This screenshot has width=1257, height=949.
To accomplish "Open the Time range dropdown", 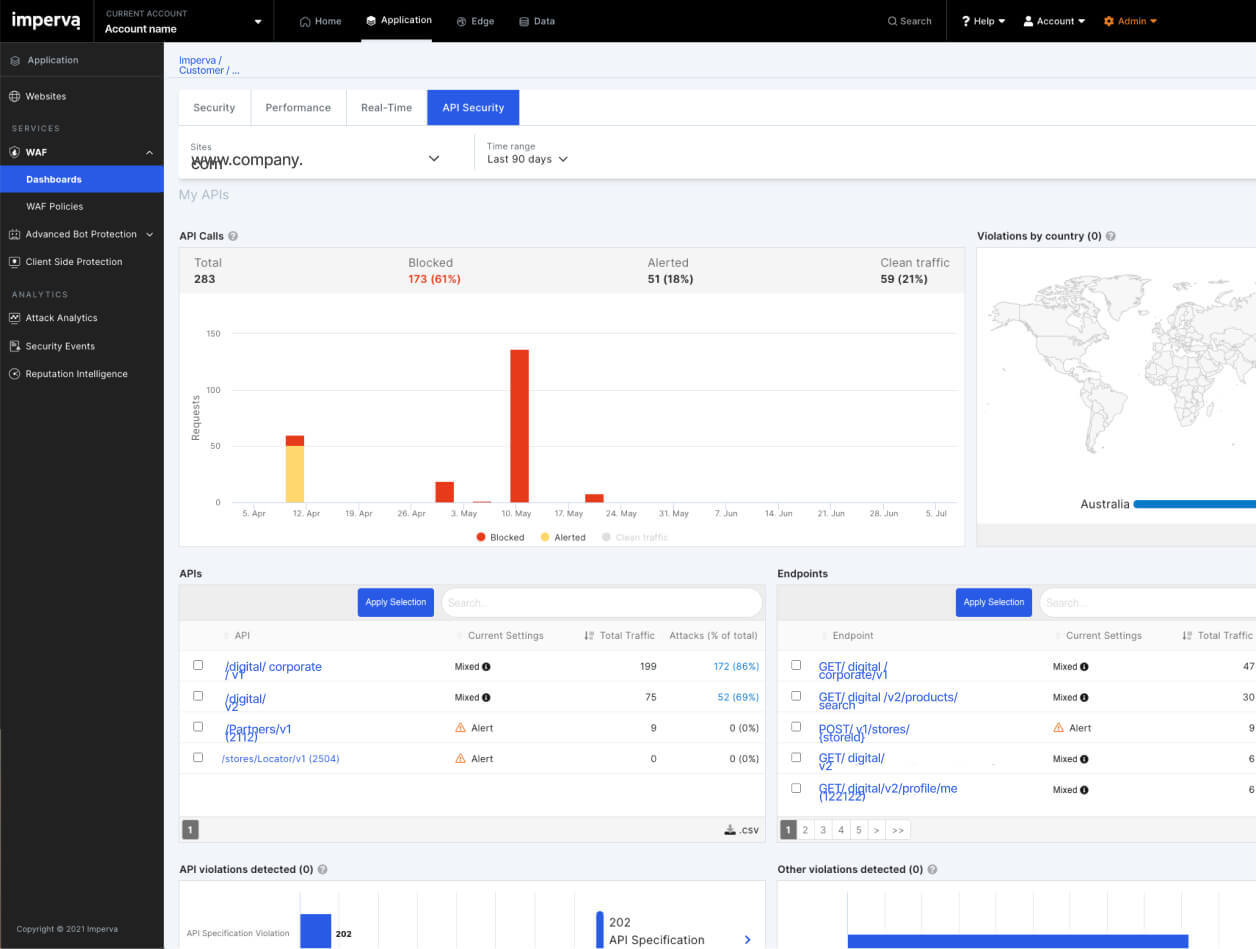I will click(x=526, y=159).
